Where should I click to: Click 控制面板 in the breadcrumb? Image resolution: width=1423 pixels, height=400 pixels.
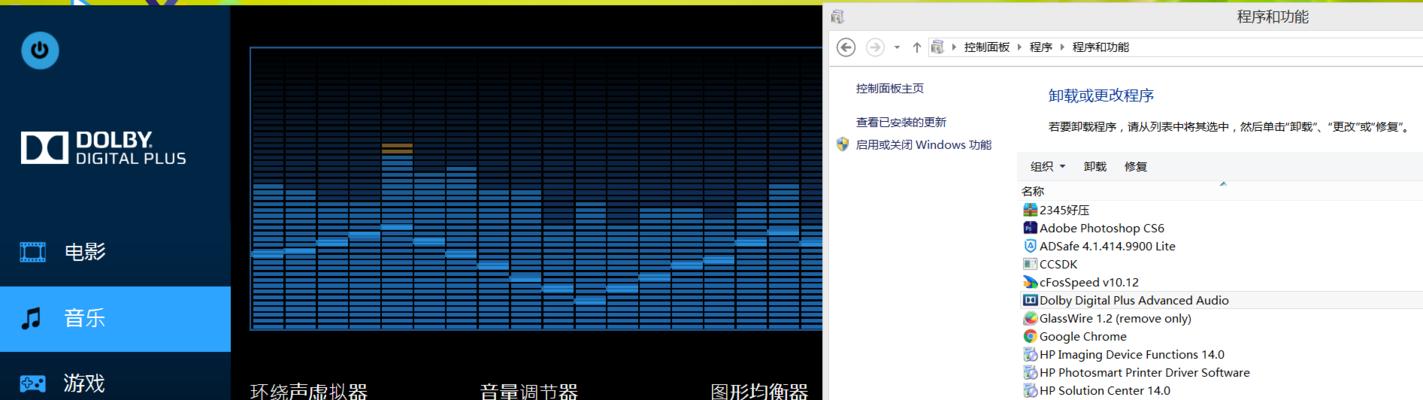point(987,47)
